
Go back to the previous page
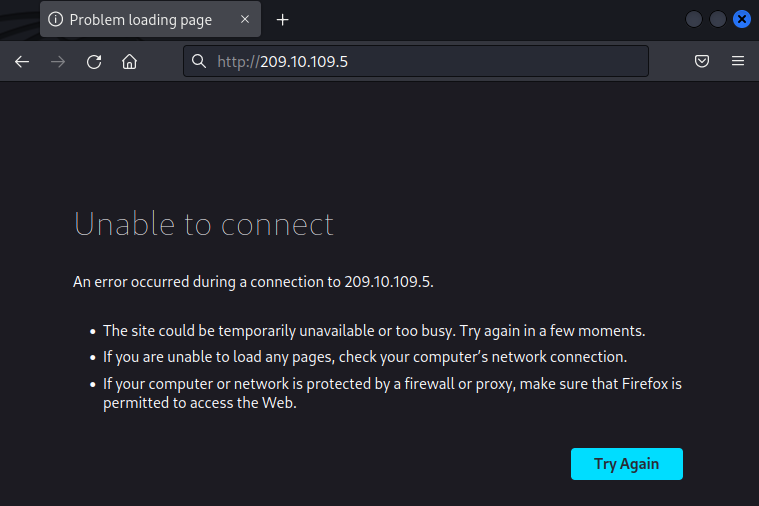22,62
